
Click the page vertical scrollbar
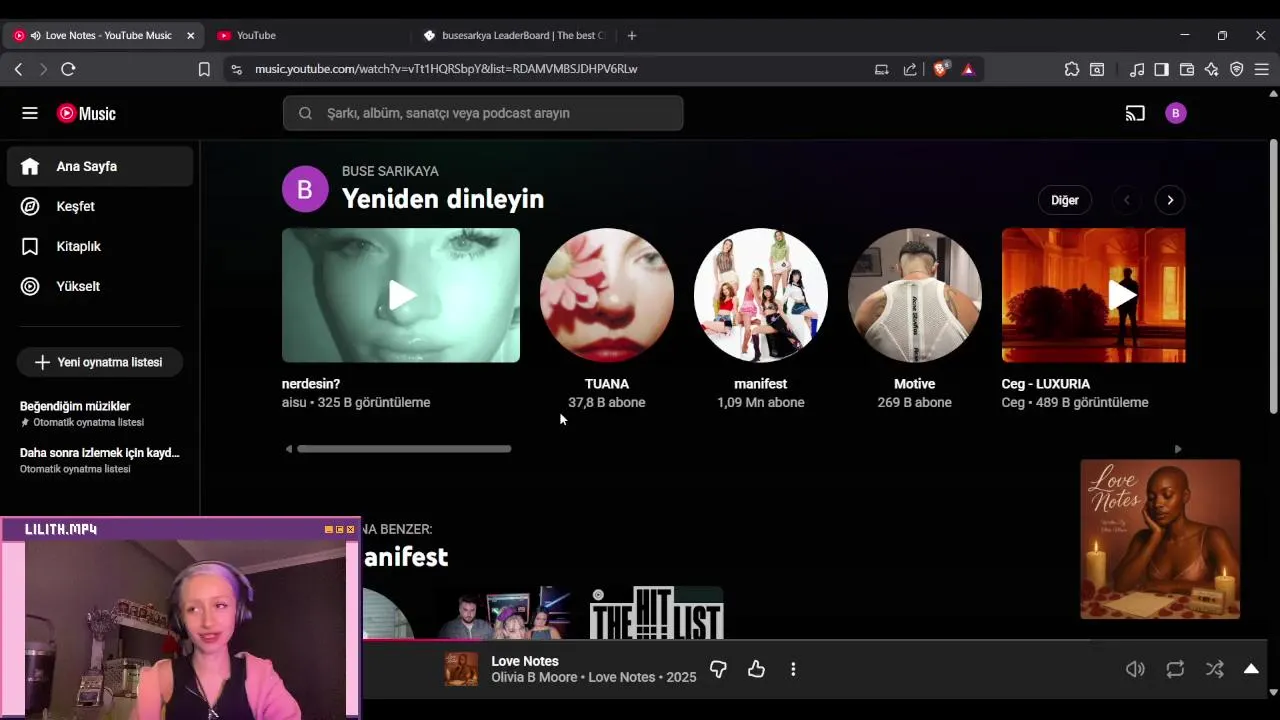click(x=1273, y=275)
